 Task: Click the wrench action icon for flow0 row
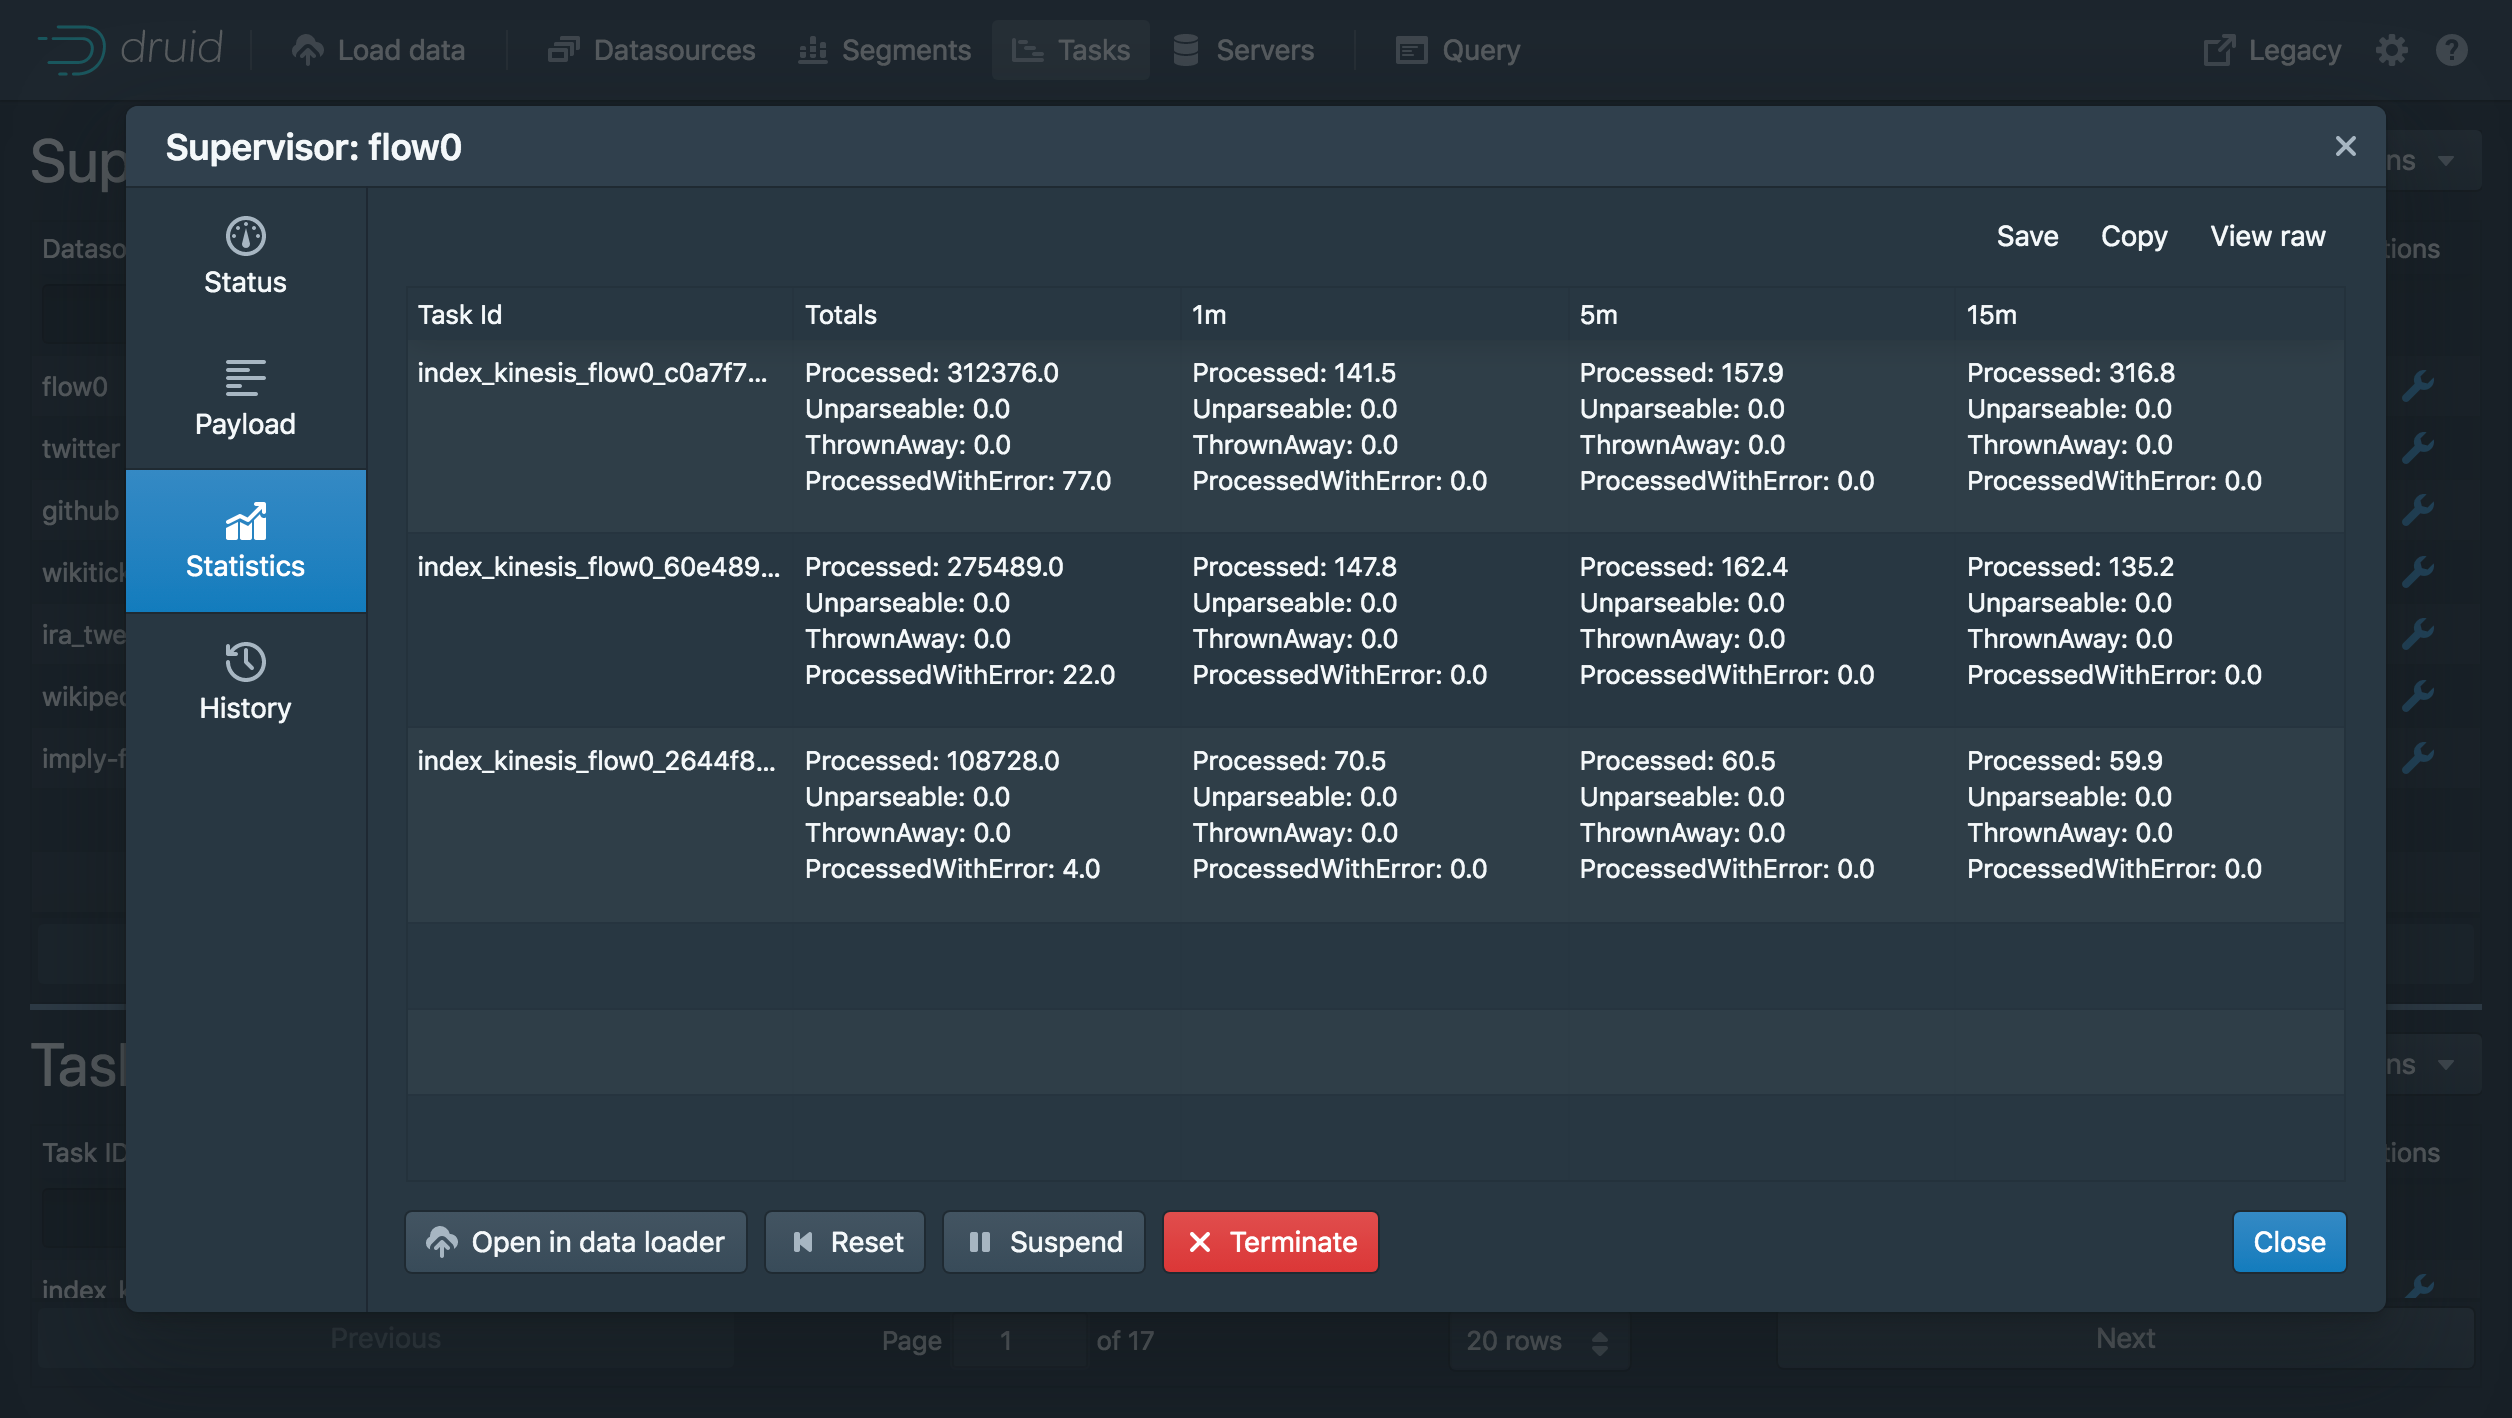coord(2418,386)
